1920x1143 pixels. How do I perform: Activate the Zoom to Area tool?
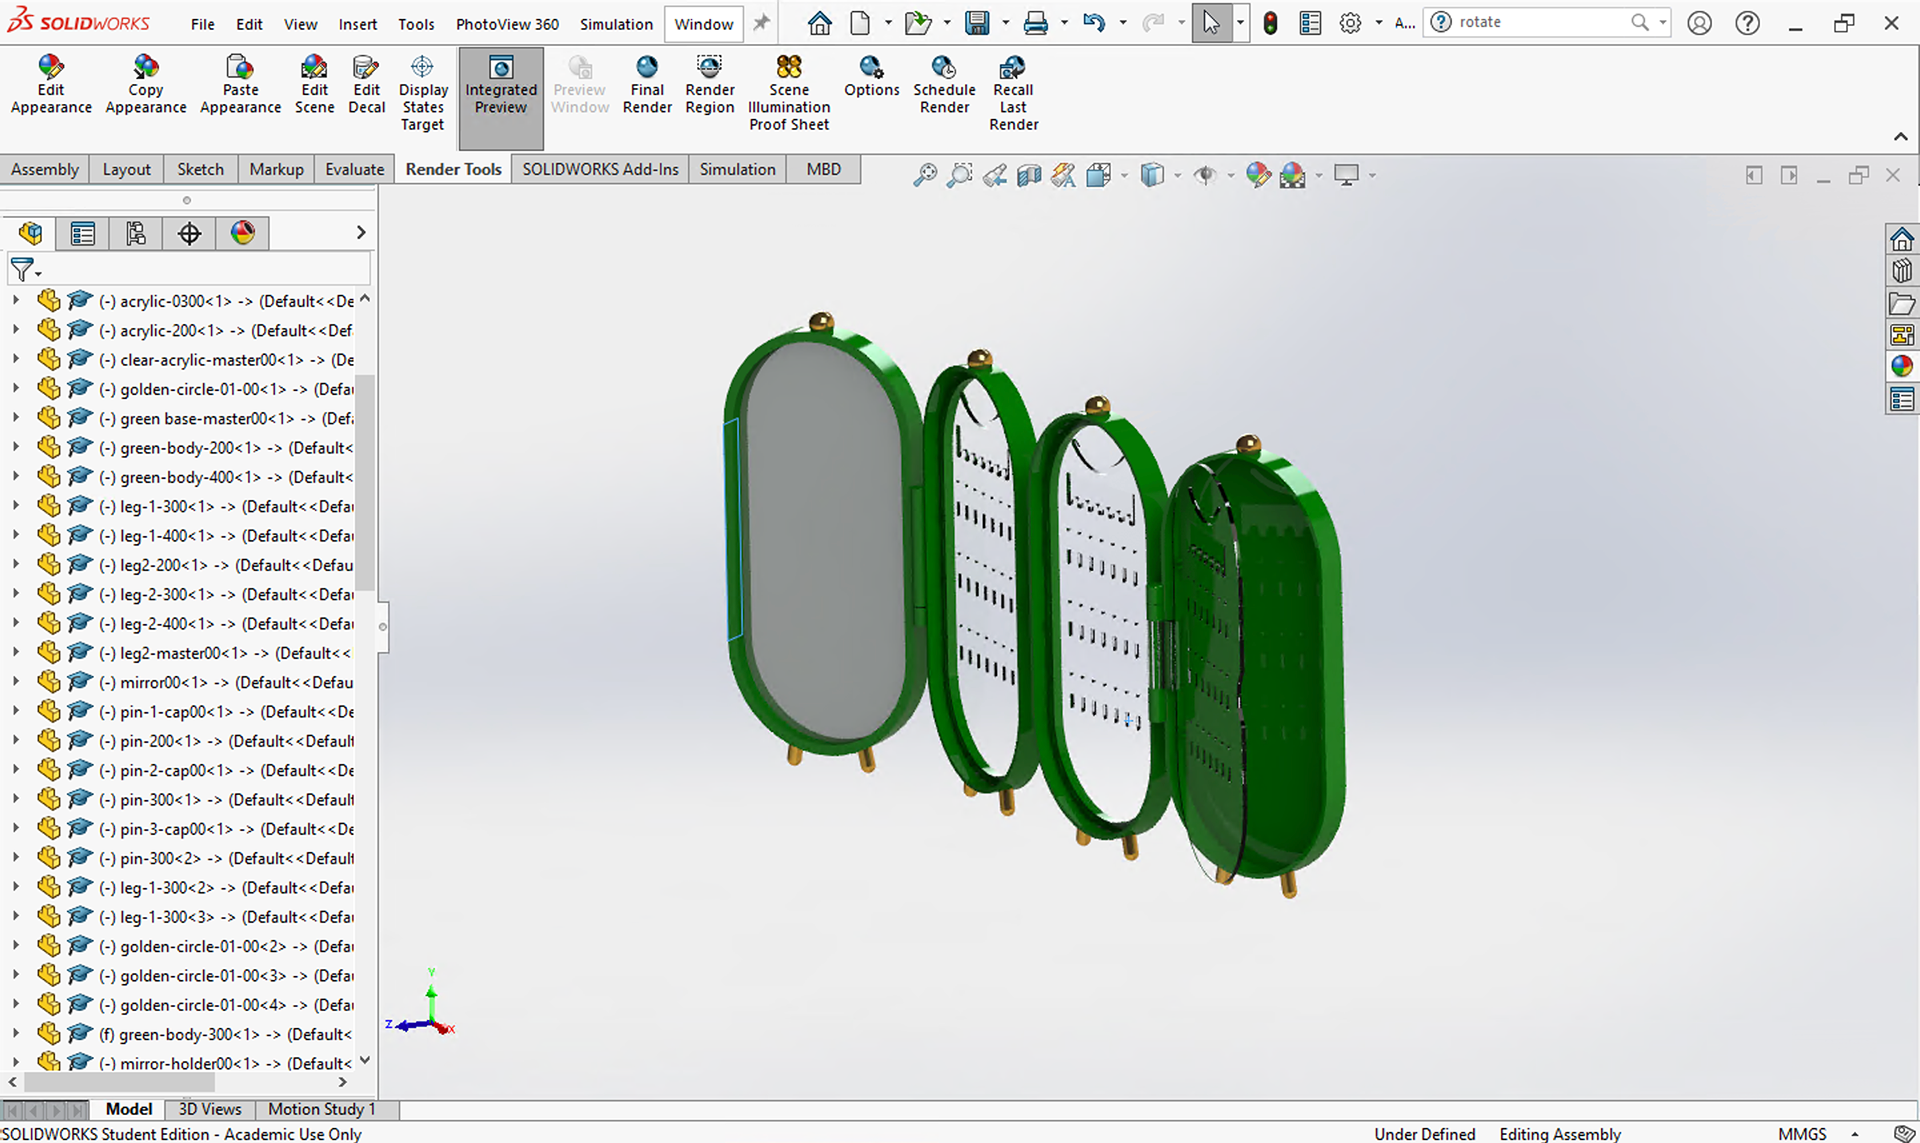click(960, 175)
